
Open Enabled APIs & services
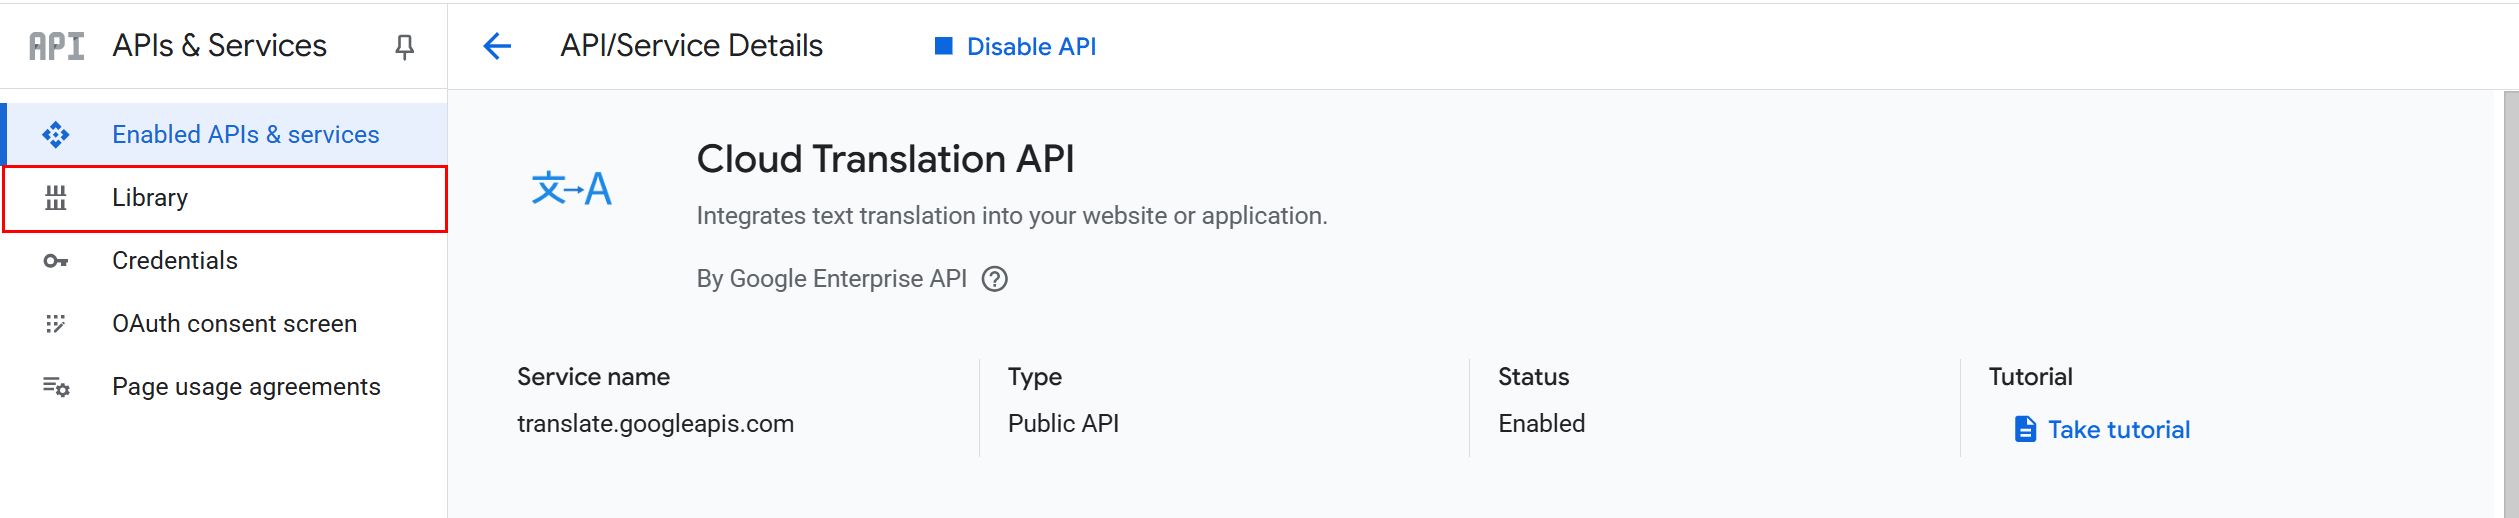tap(245, 134)
